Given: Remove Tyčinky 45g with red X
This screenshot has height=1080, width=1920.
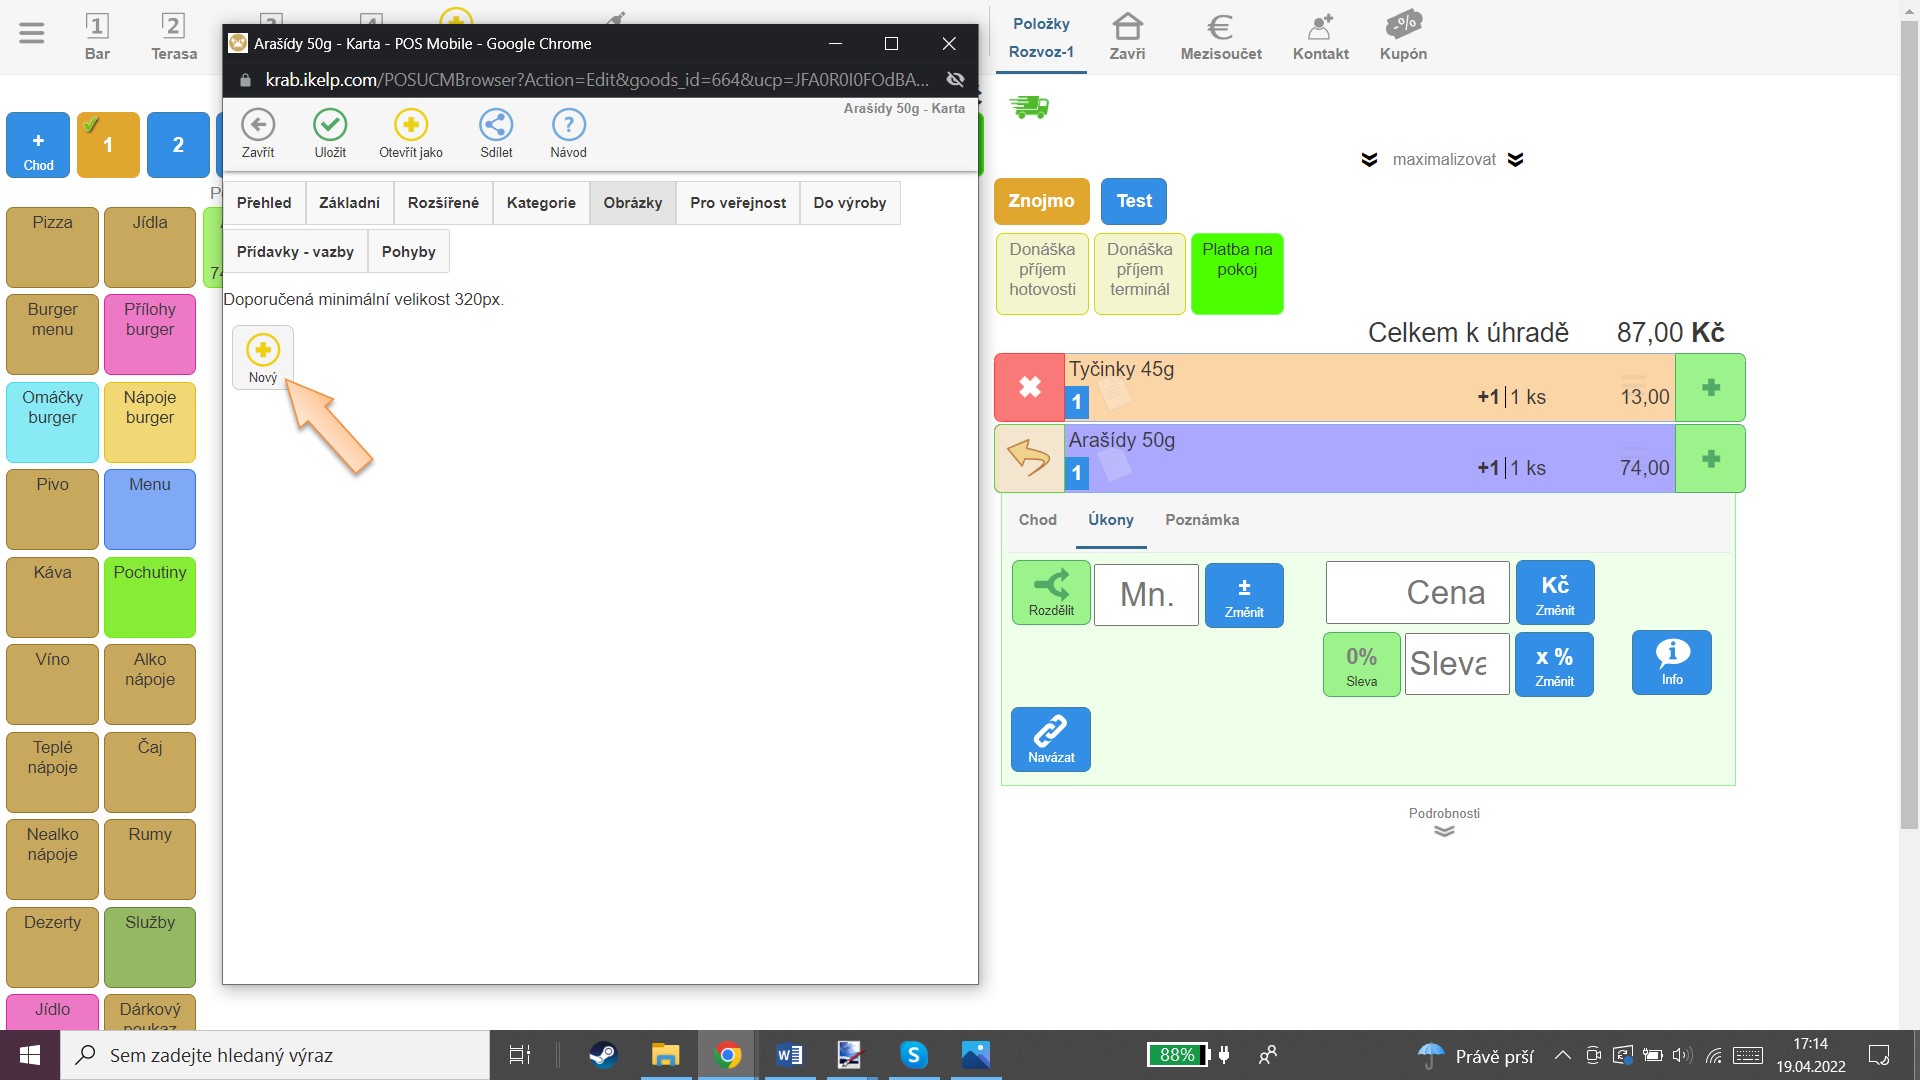Looking at the screenshot, I should pyautogui.click(x=1029, y=387).
